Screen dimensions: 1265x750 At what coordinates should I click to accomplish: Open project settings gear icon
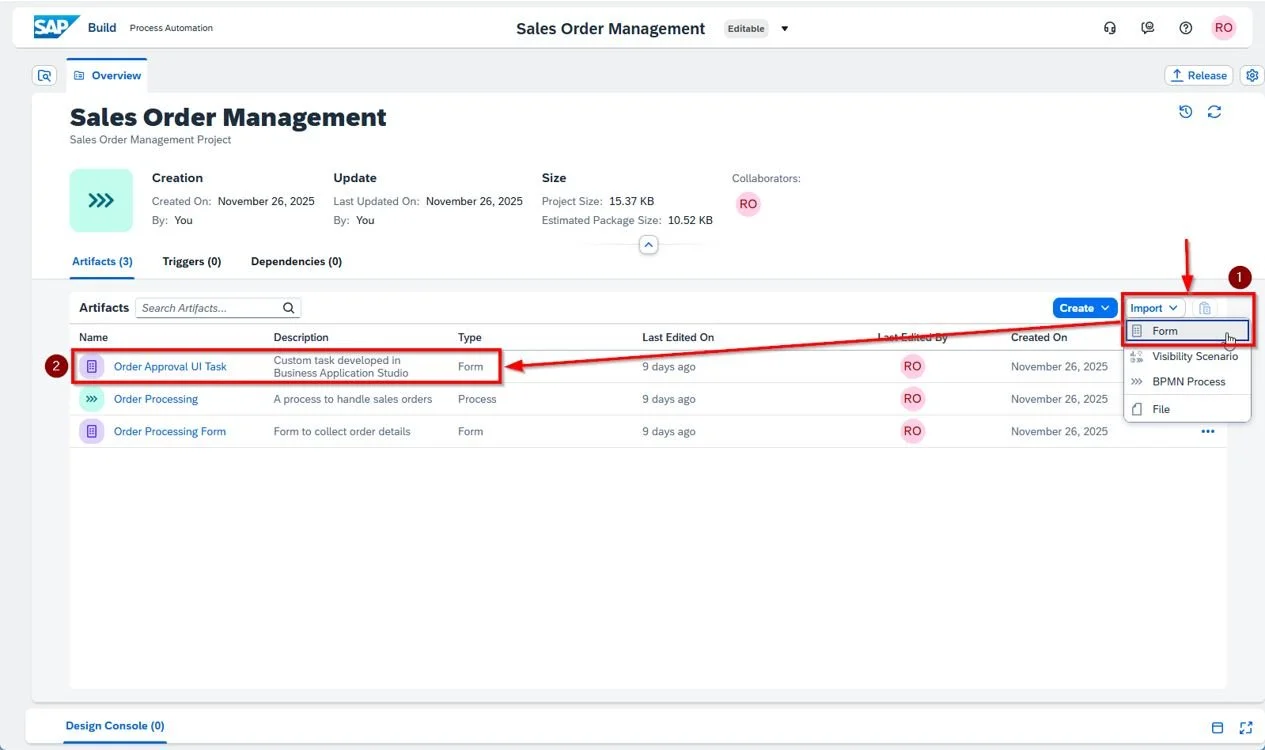(x=1251, y=75)
